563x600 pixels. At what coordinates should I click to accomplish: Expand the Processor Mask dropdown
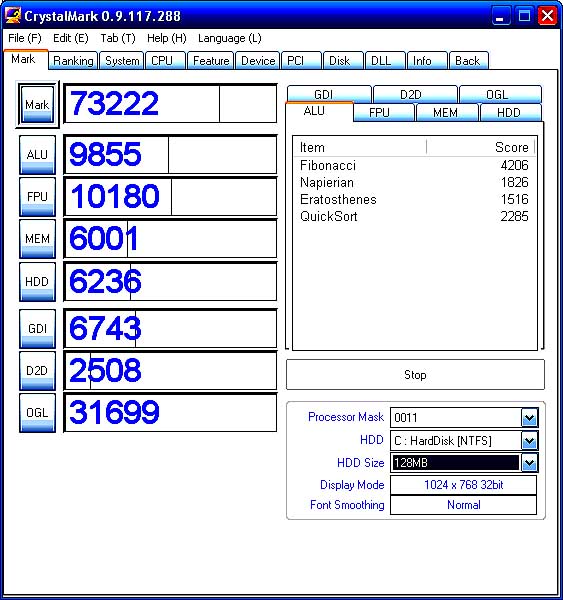click(x=529, y=417)
